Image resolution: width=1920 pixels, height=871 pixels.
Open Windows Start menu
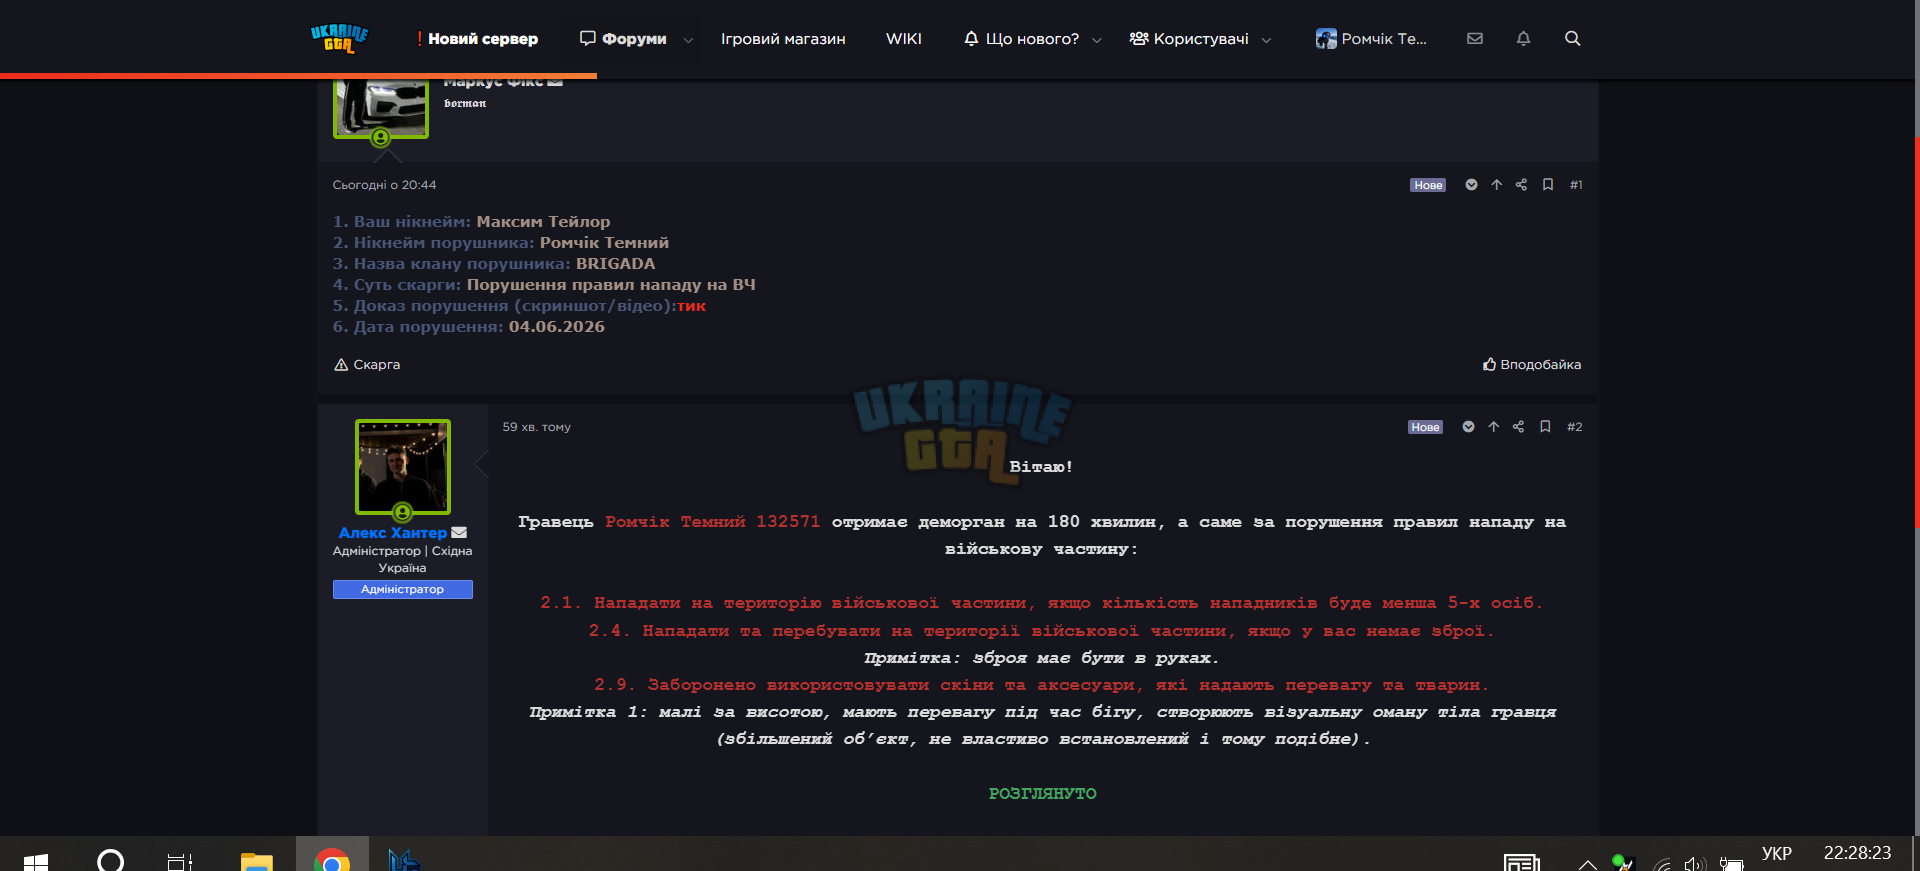coord(36,861)
